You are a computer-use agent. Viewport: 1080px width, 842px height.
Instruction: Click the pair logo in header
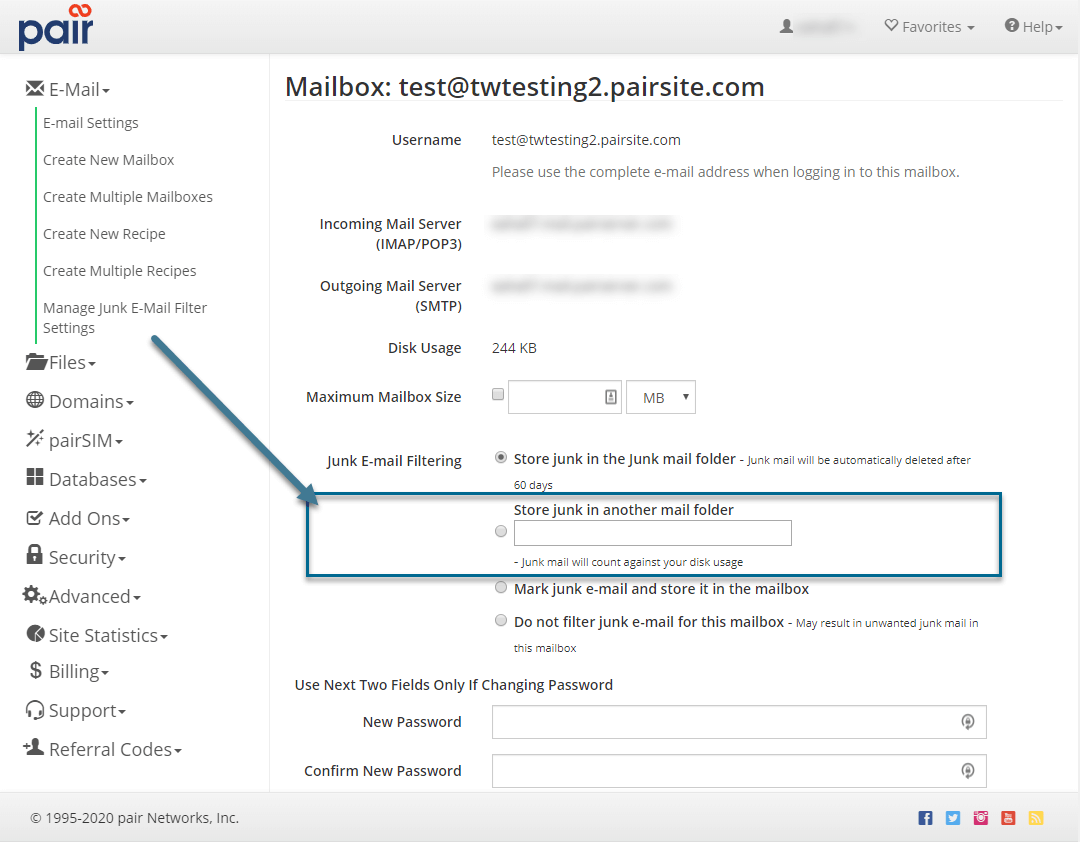55,27
